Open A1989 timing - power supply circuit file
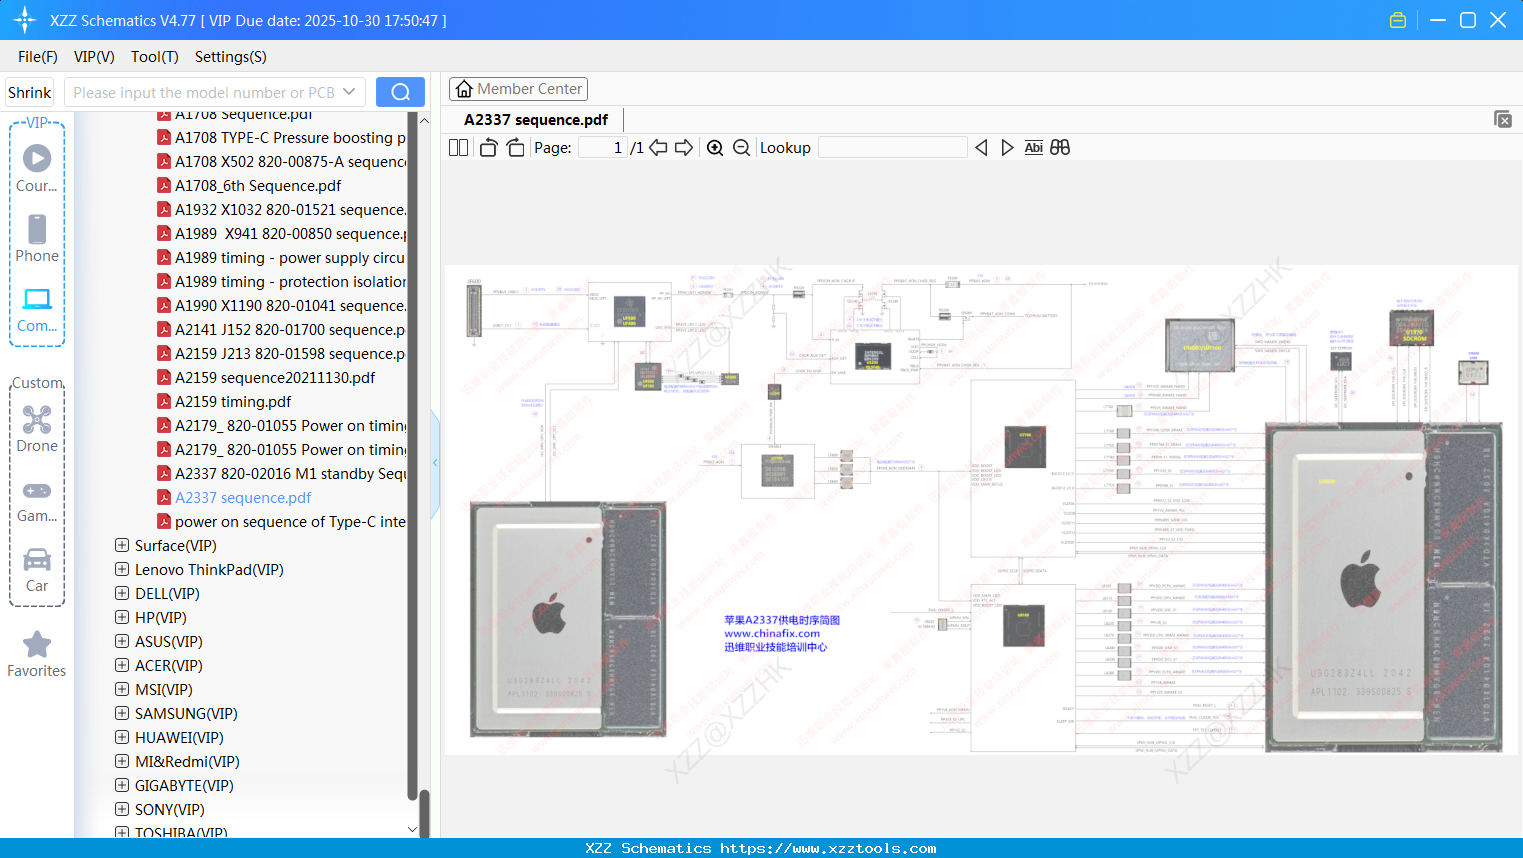 290,257
